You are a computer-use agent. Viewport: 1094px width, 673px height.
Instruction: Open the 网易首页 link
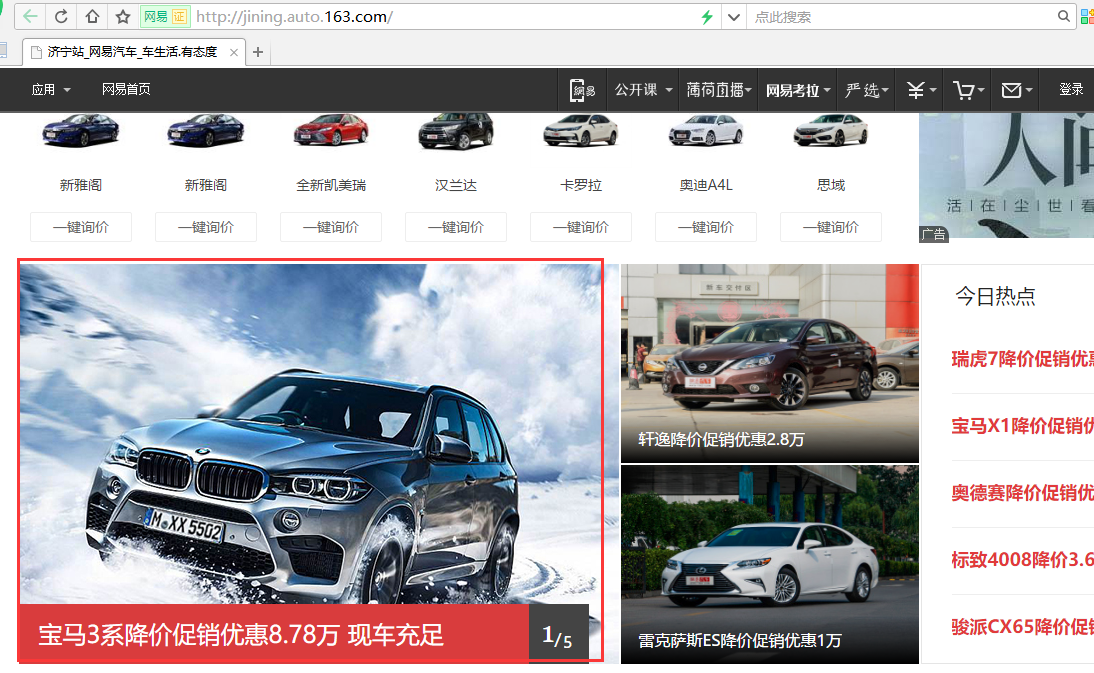[x=126, y=89]
